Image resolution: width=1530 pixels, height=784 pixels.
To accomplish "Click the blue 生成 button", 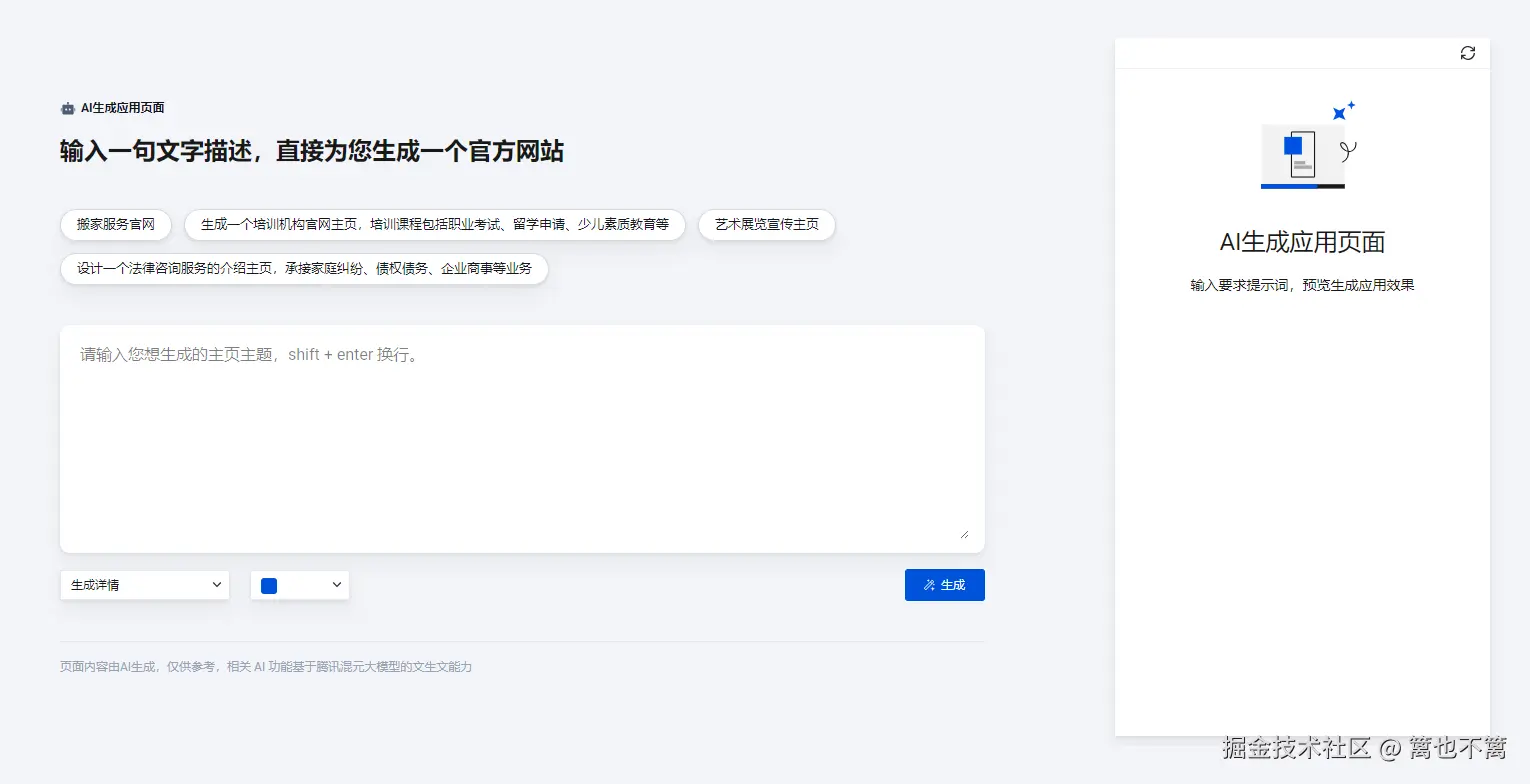I will (x=945, y=585).
